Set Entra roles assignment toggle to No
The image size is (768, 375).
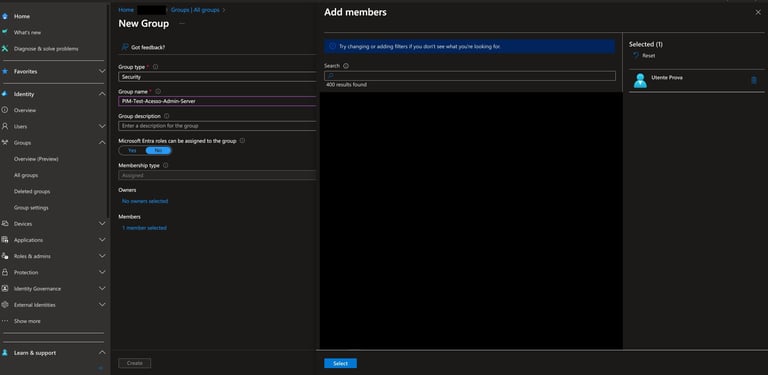(158, 150)
